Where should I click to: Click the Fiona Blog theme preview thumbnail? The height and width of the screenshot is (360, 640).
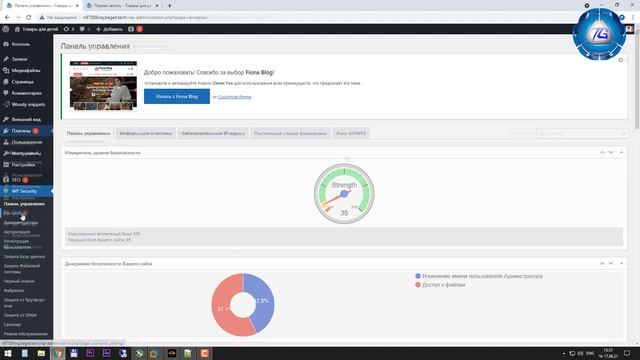click(x=103, y=86)
